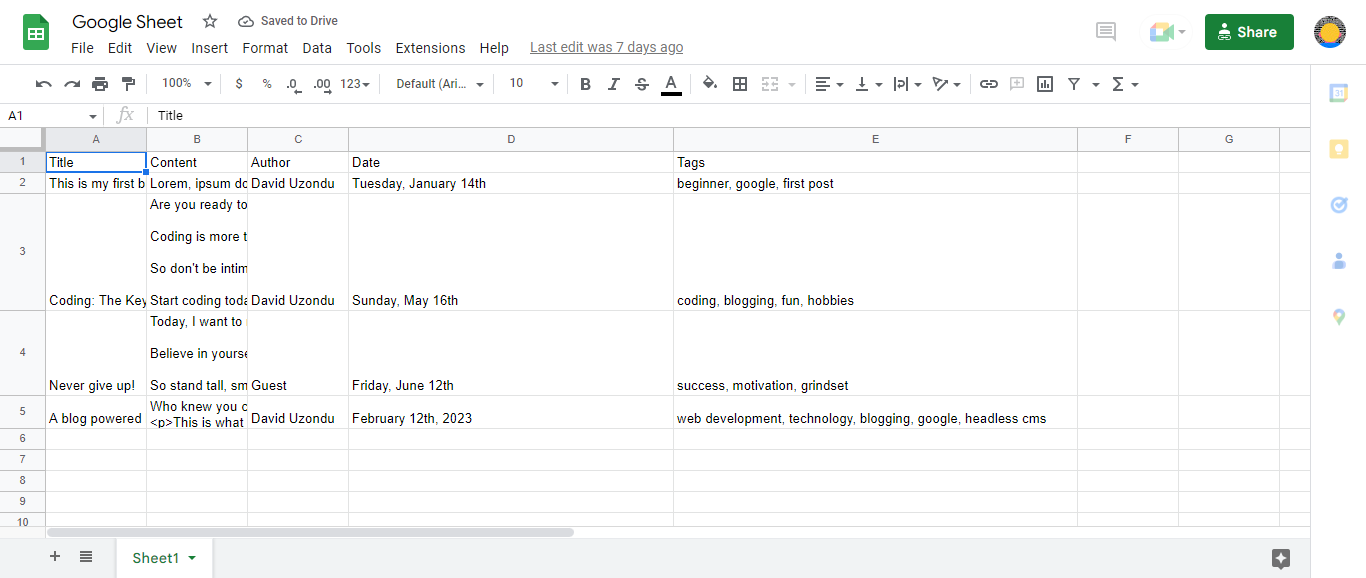Switch to the Sheet1 tab

tap(156, 558)
